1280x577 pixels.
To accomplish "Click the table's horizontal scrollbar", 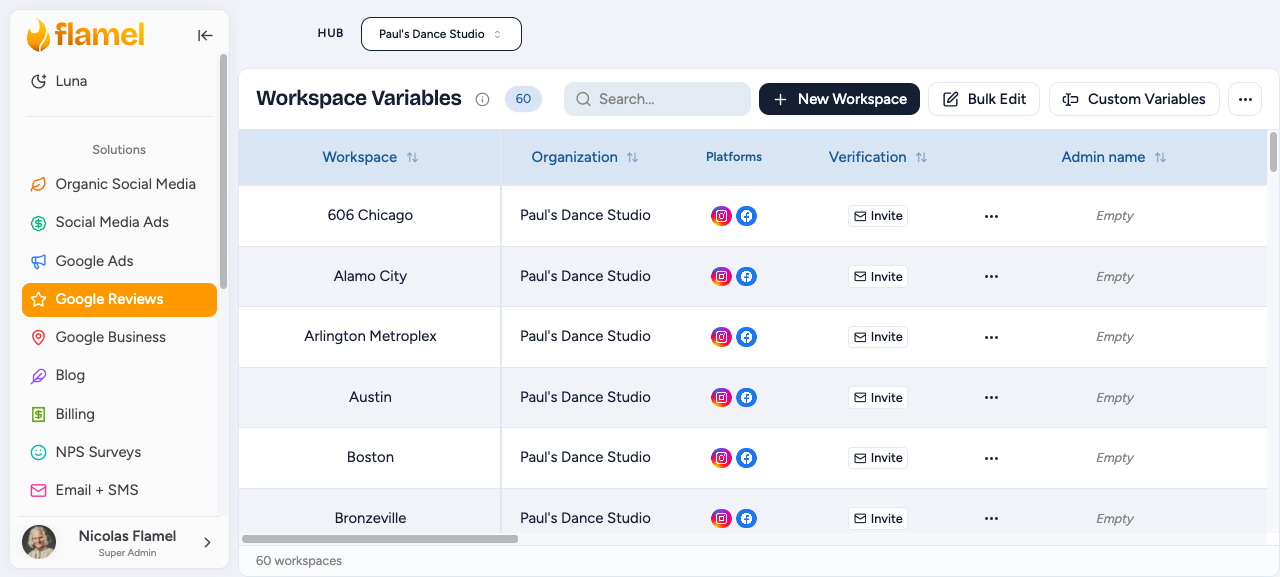I will point(380,539).
